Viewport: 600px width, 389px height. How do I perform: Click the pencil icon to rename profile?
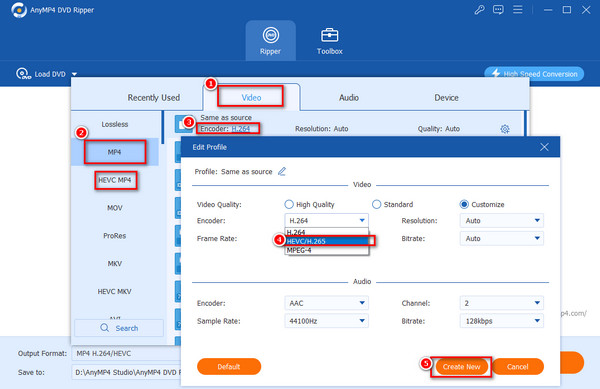pos(282,171)
